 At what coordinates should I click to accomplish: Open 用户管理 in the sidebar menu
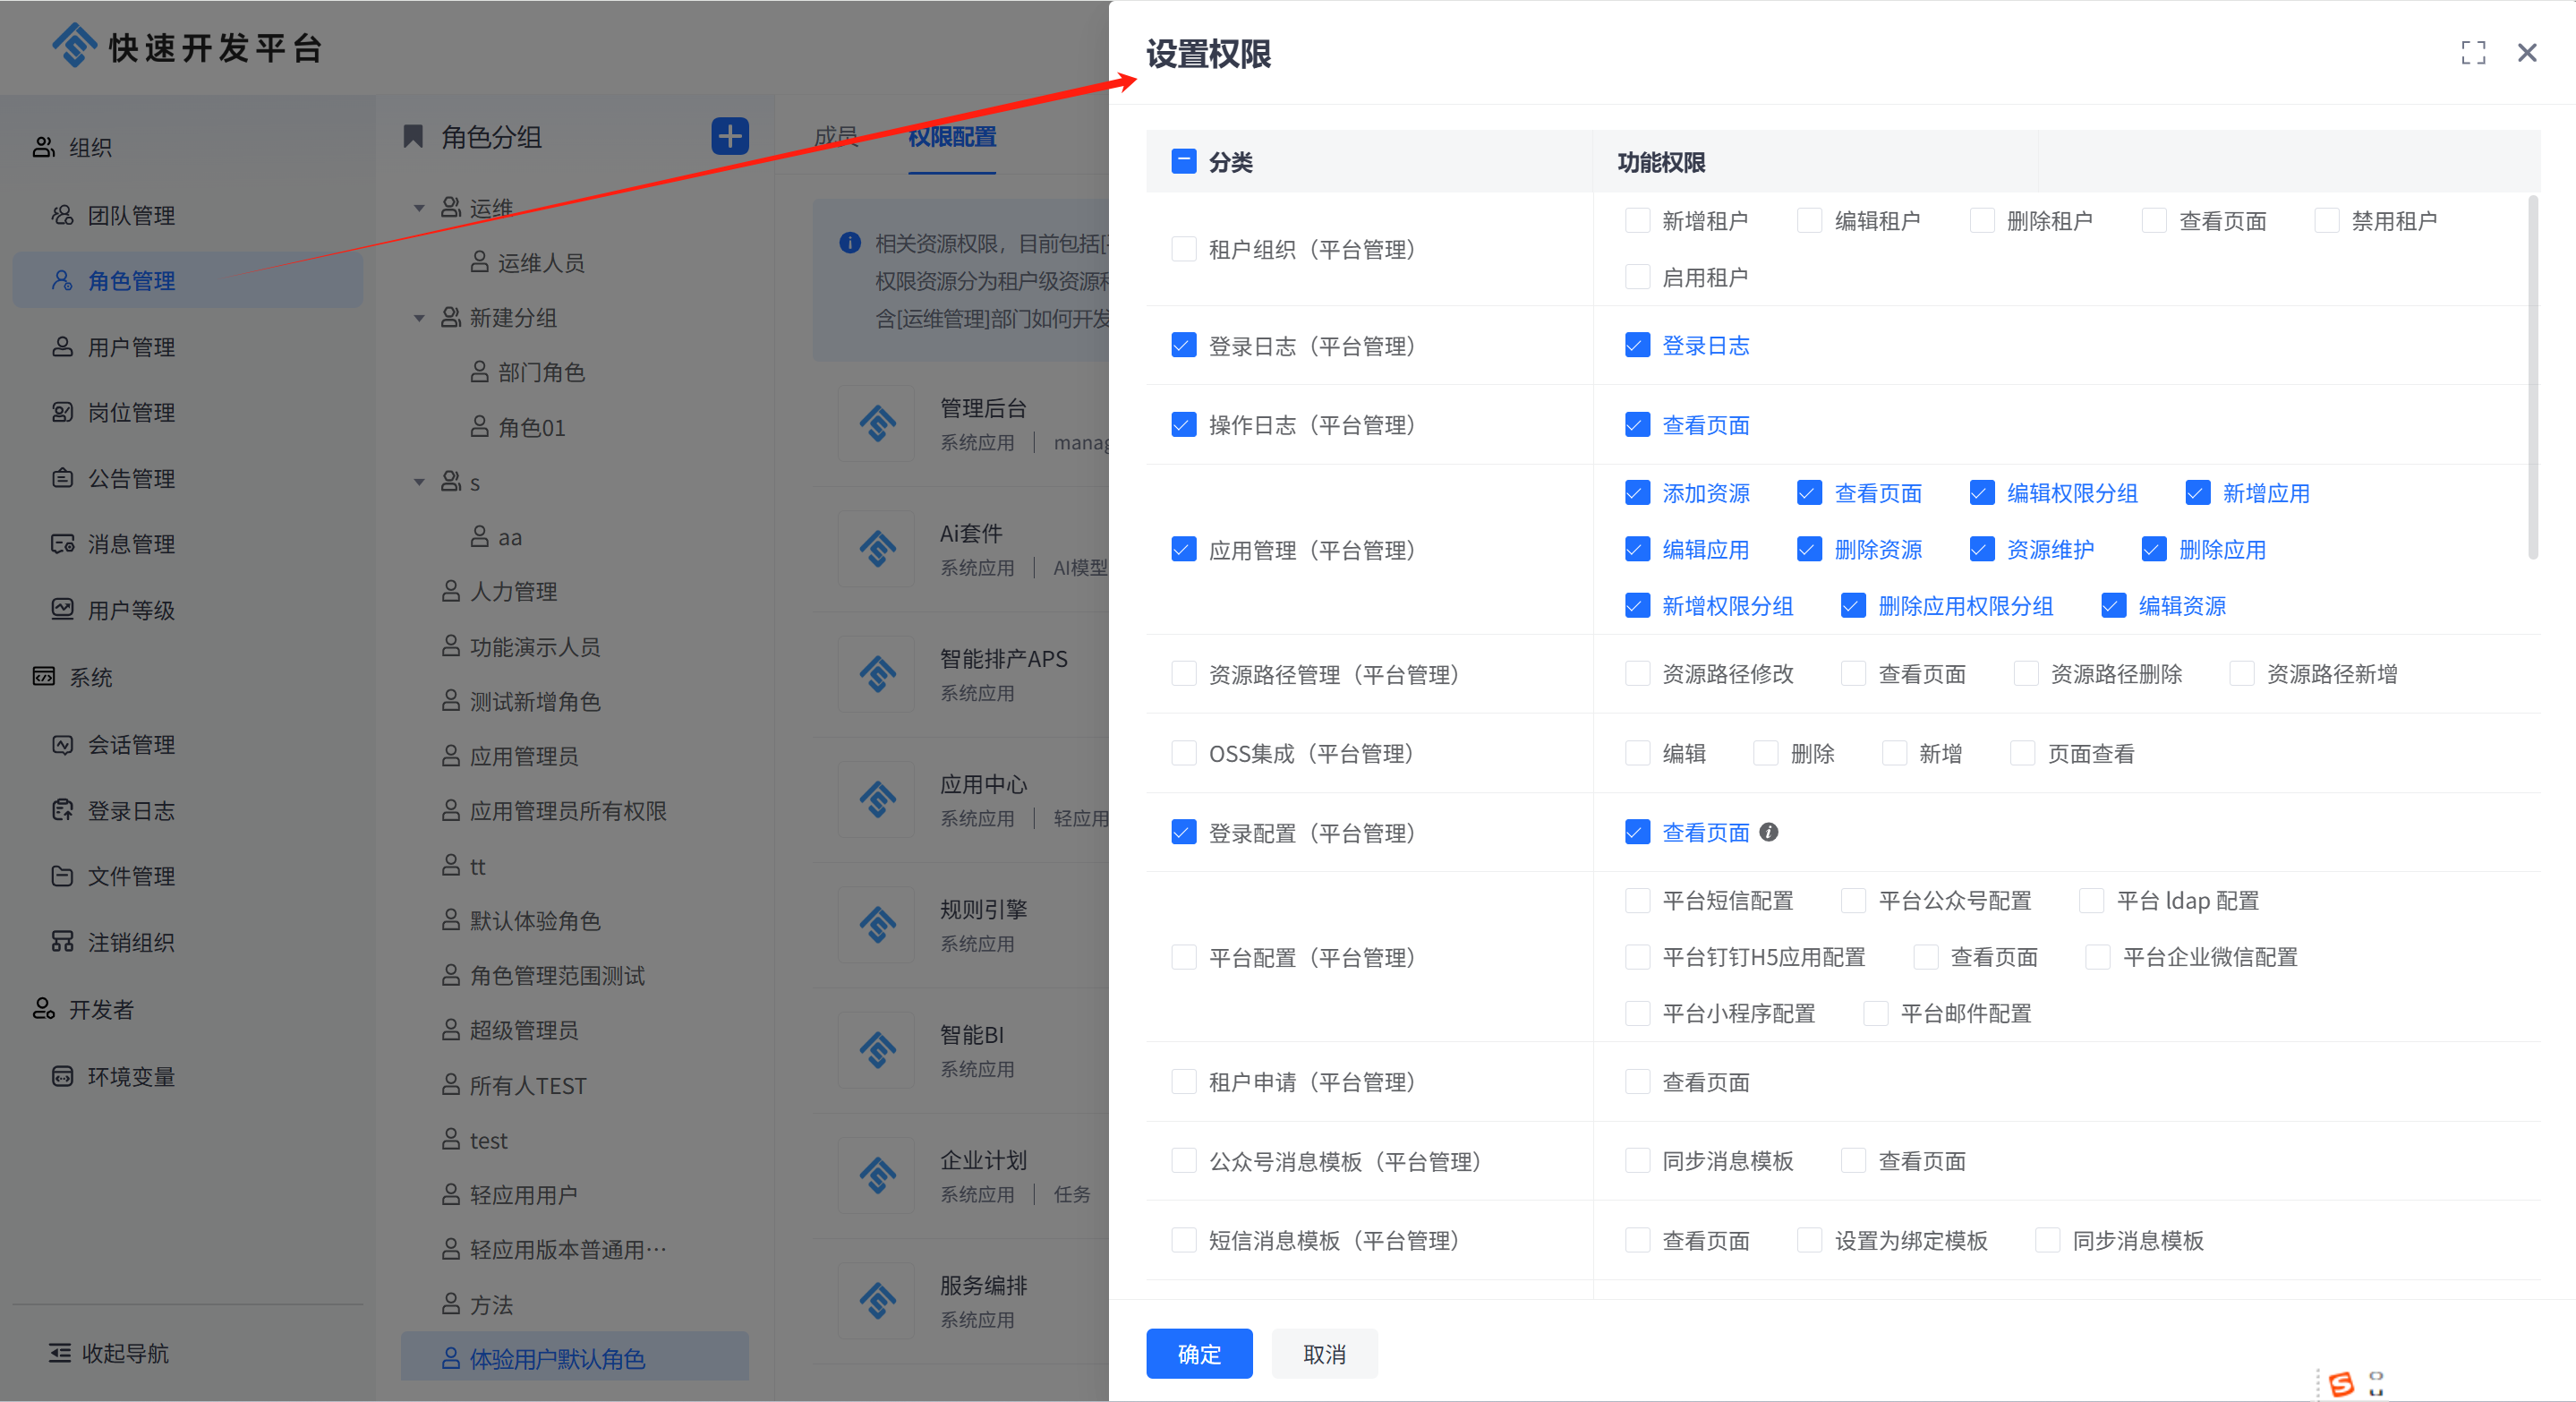click(x=131, y=347)
